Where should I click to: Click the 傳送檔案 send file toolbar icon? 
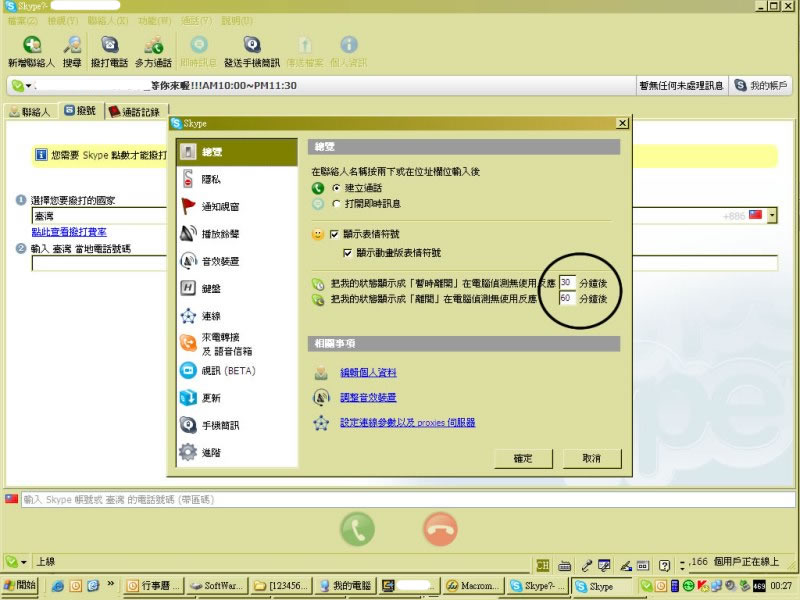(x=305, y=52)
